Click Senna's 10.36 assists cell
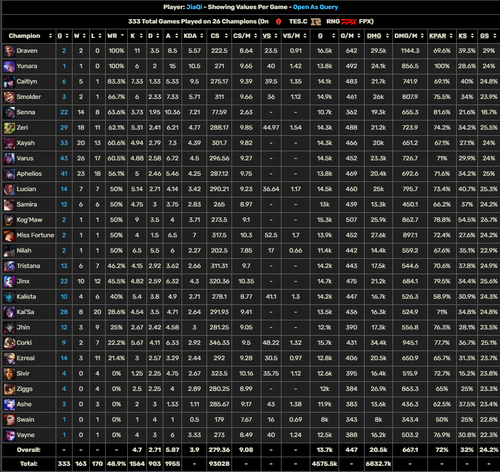The image size is (500, 472). click(172, 112)
